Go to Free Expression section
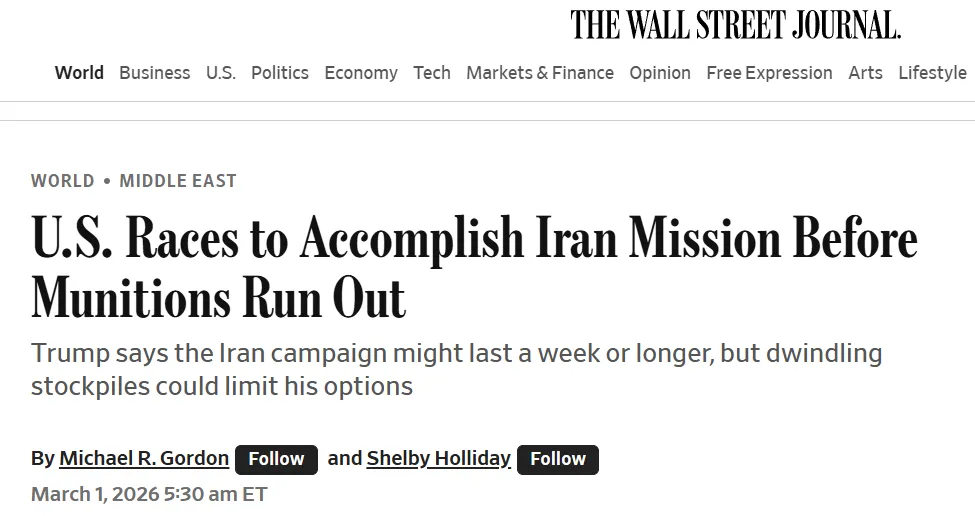 [769, 73]
